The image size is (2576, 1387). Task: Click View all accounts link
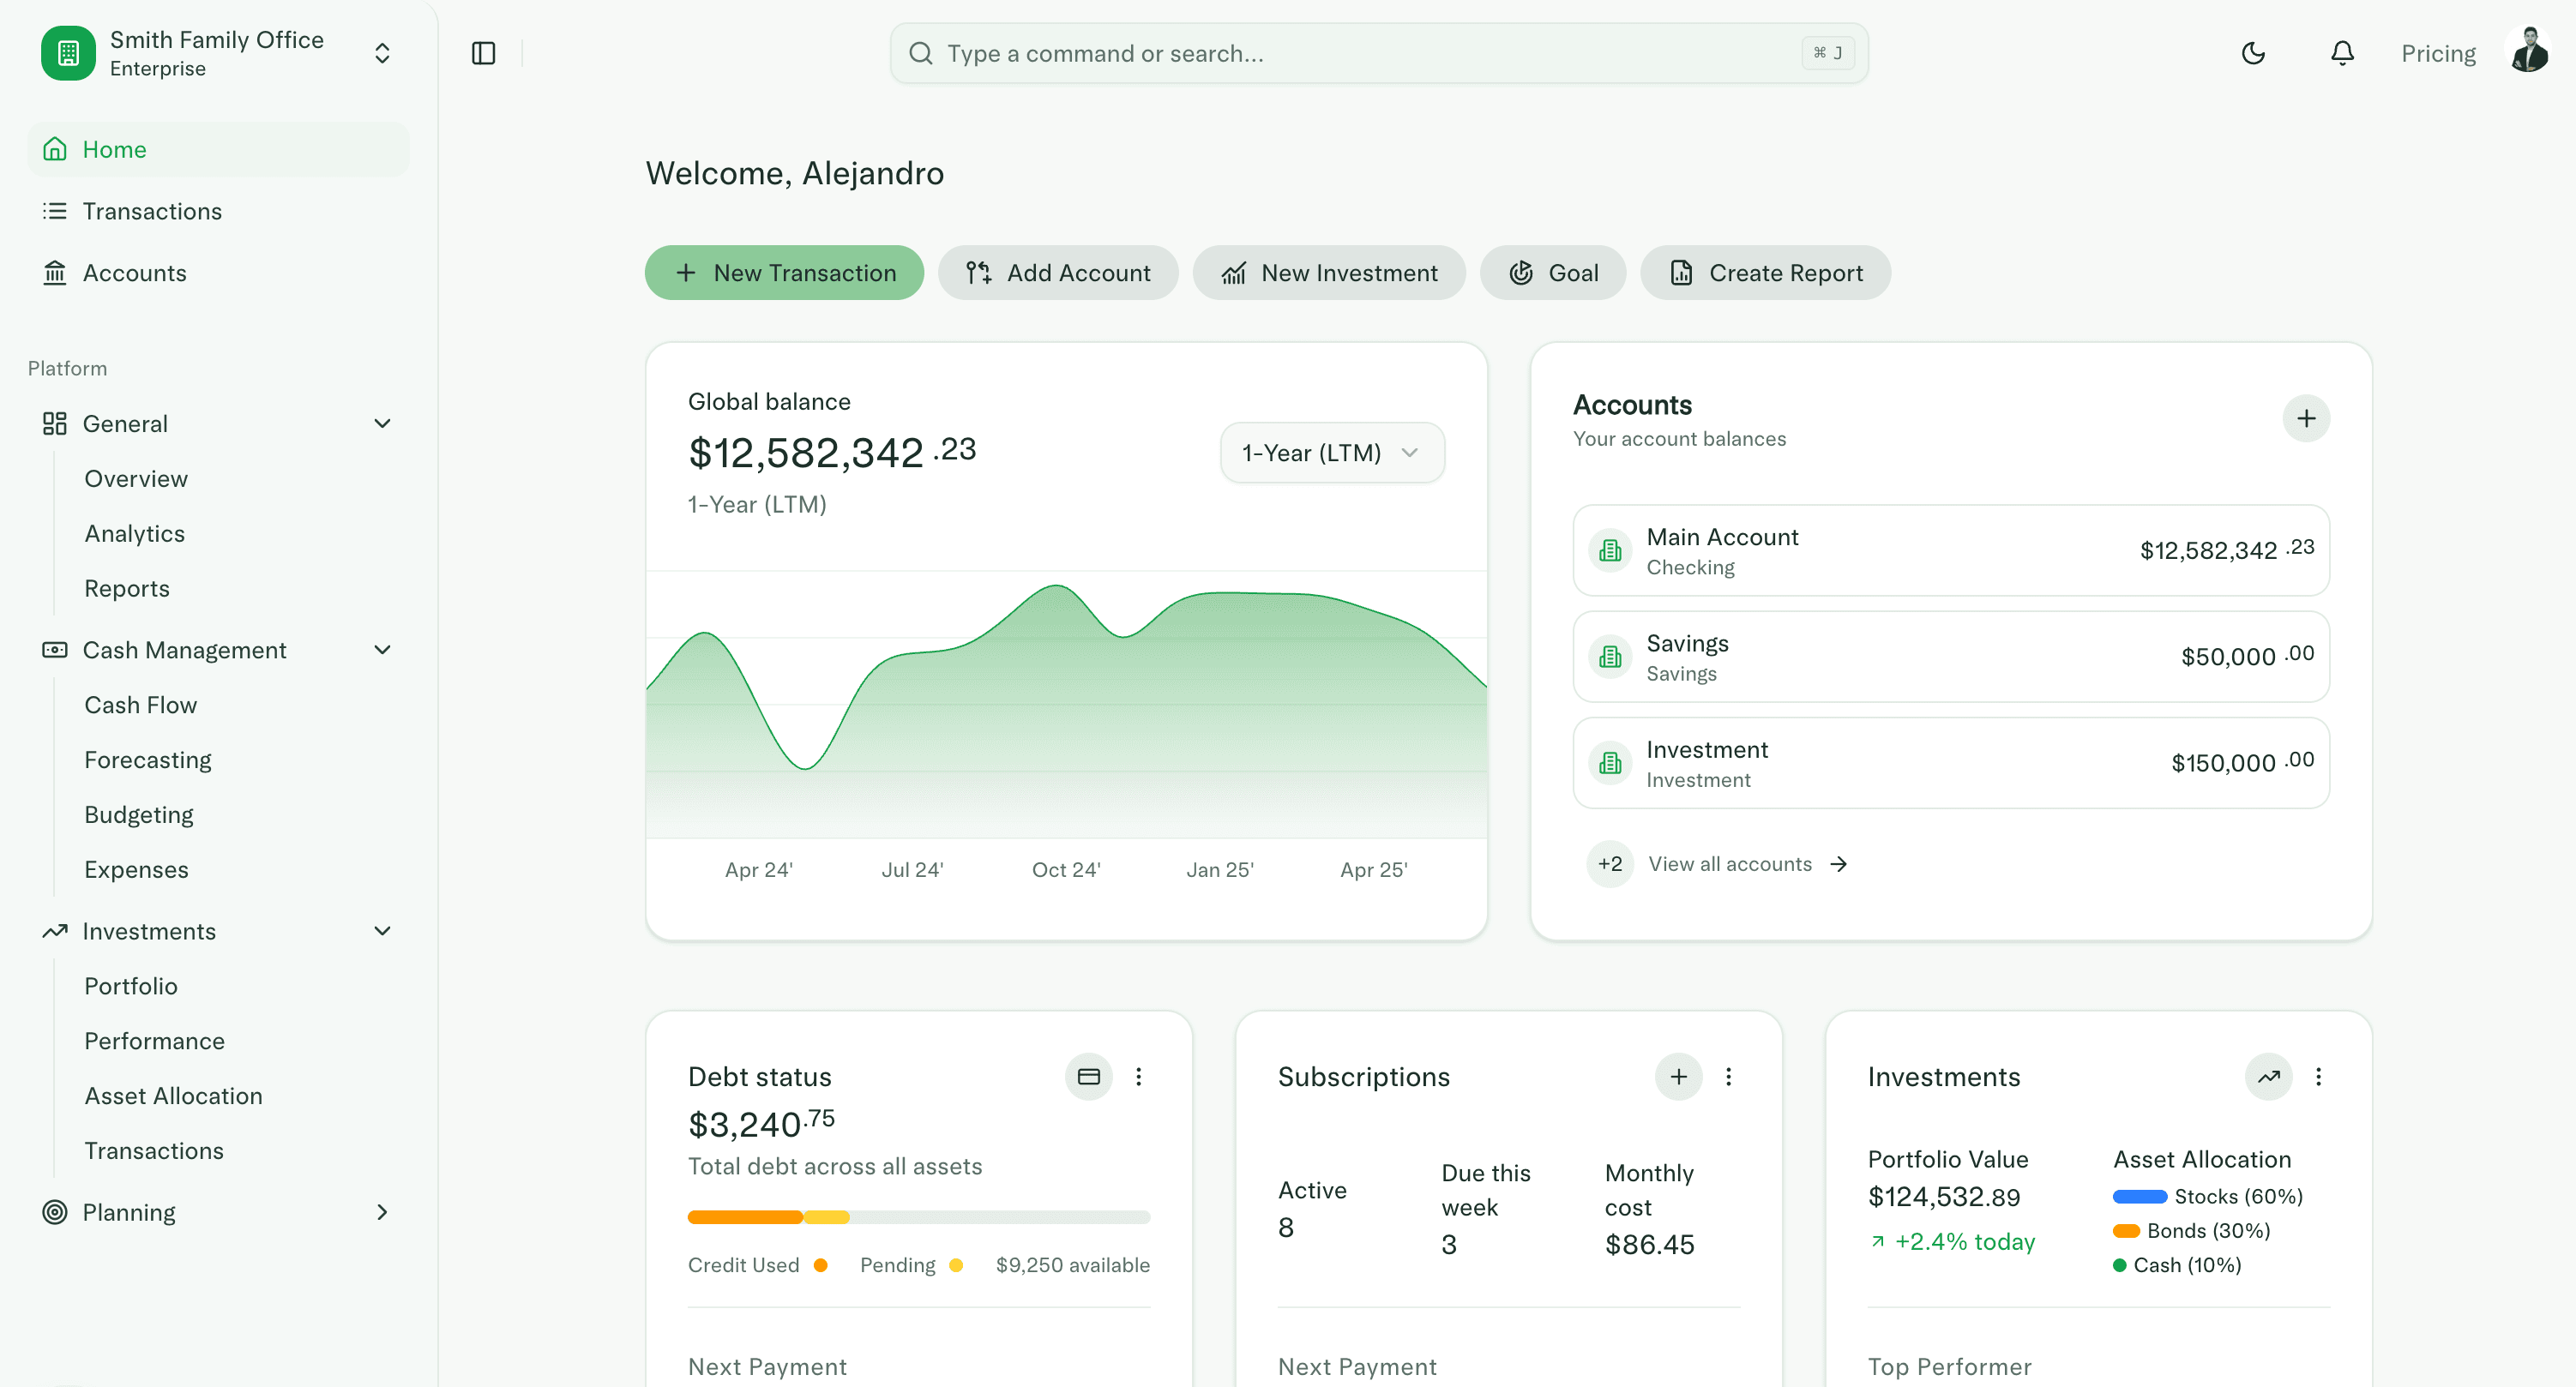(x=1730, y=863)
